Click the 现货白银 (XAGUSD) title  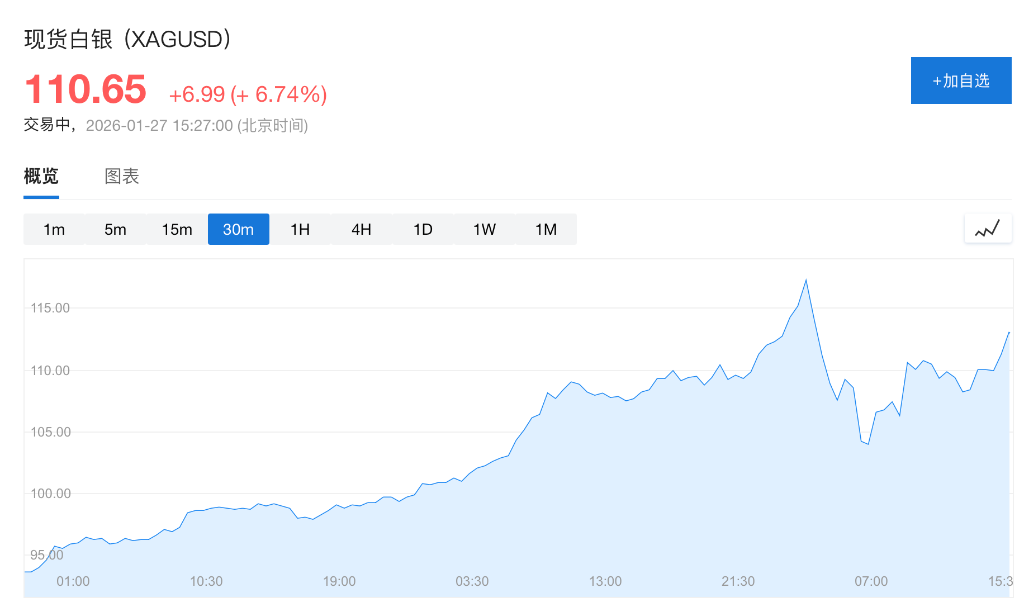point(129,39)
